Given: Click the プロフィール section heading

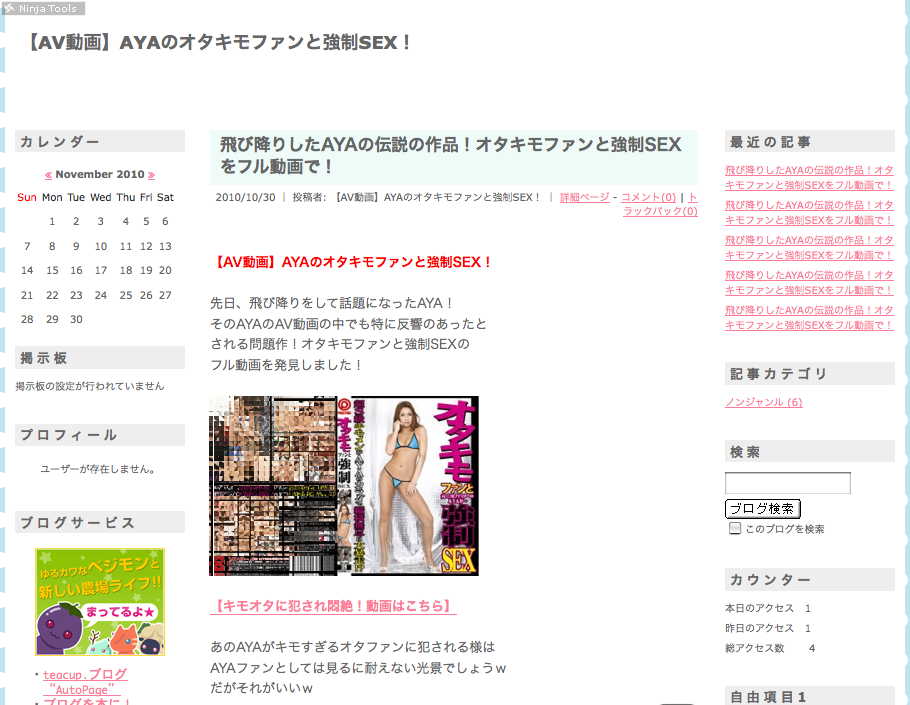Looking at the screenshot, I should coord(100,435).
